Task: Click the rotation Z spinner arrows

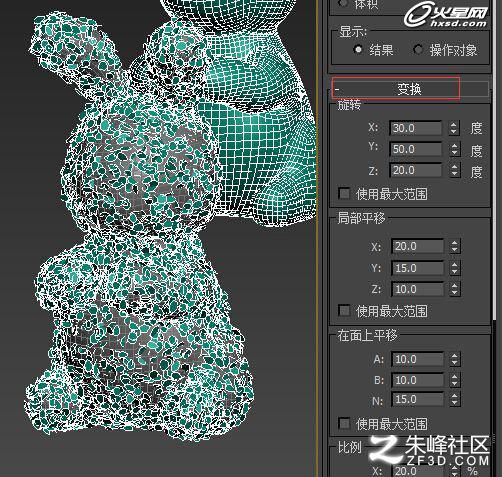Action: point(454,171)
